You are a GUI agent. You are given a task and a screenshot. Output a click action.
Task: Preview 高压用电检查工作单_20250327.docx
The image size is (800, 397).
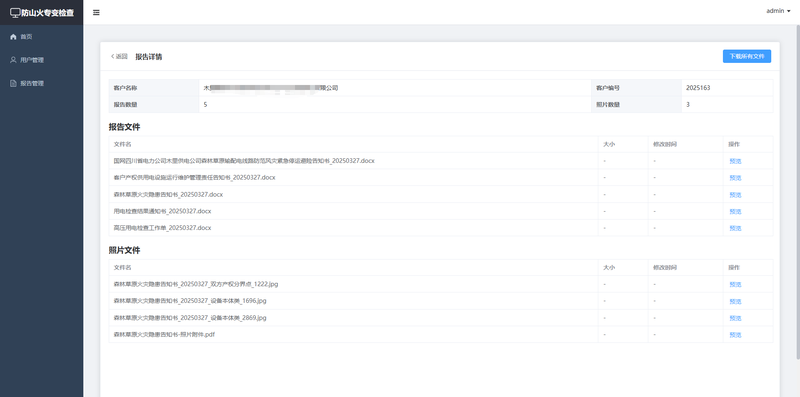735,228
